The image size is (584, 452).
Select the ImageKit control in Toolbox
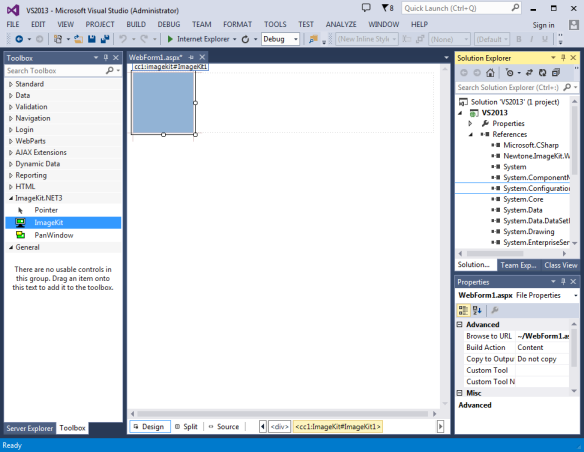[63, 223]
